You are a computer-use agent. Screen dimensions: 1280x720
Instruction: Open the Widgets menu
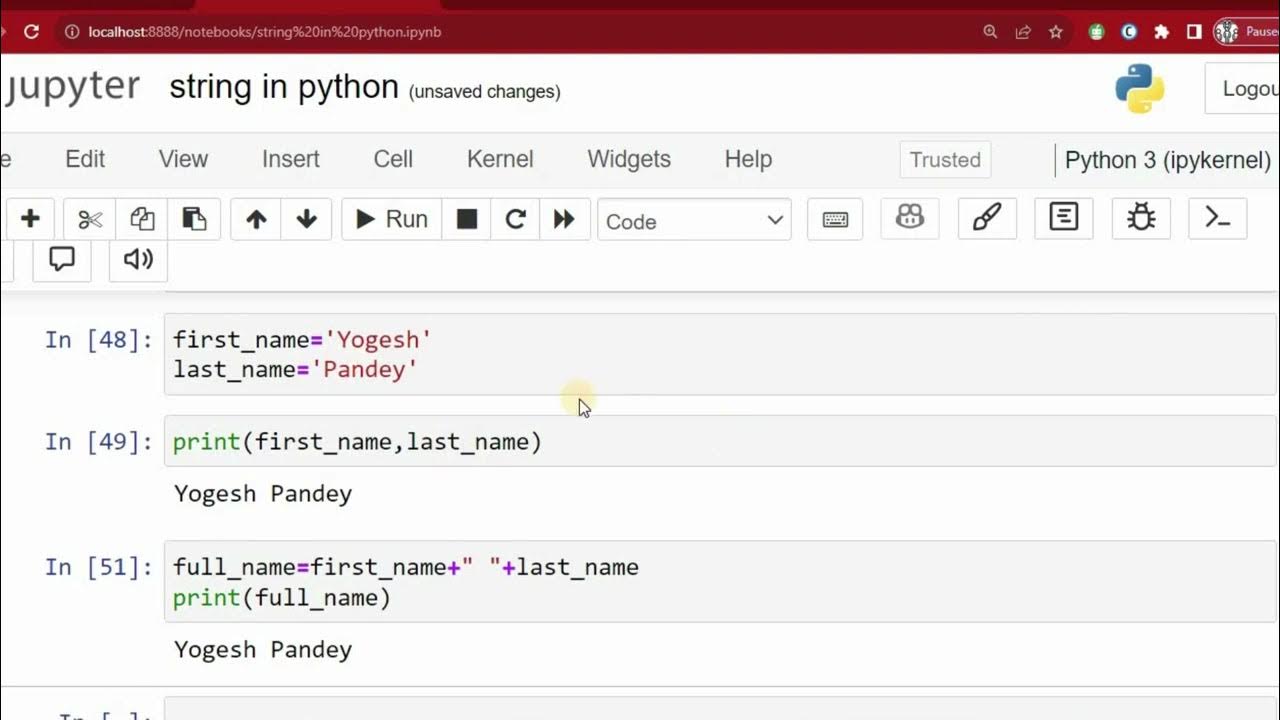click(629, 159)
